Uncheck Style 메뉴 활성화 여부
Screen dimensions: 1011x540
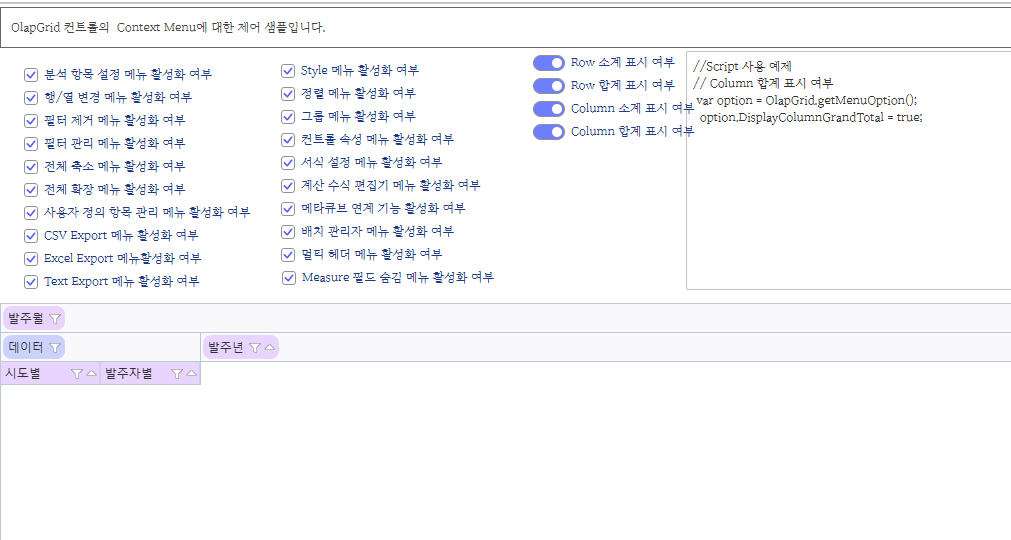tap(288, 71)
